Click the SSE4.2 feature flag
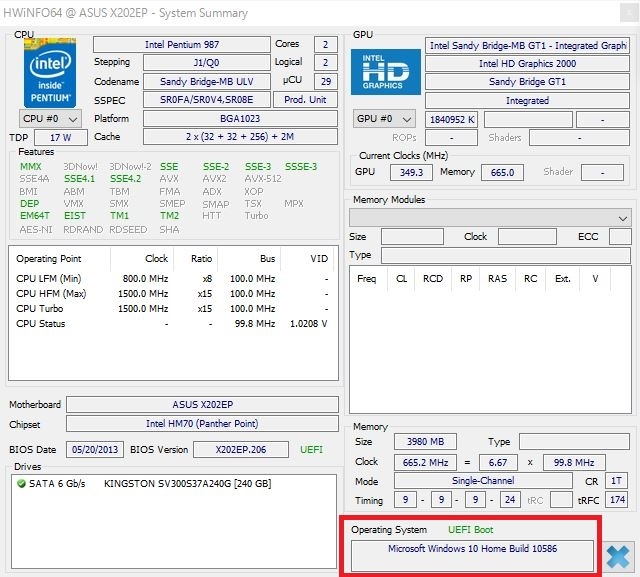The height and width of the screenshot is (577, 640). [x=126, y=179]
